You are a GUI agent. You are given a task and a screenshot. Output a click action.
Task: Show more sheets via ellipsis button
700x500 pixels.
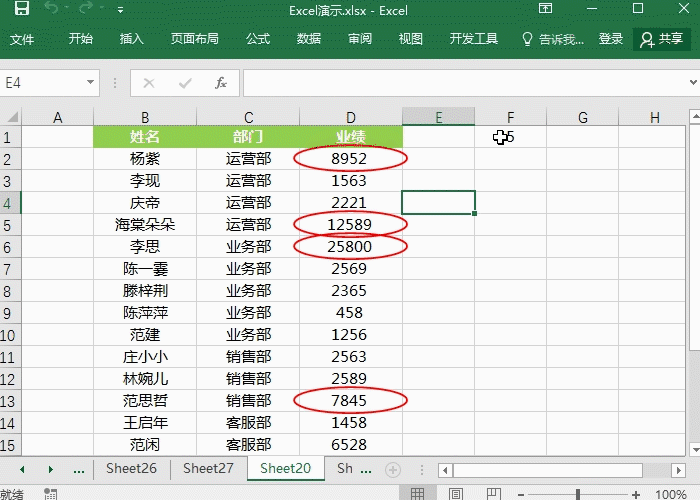79,469
